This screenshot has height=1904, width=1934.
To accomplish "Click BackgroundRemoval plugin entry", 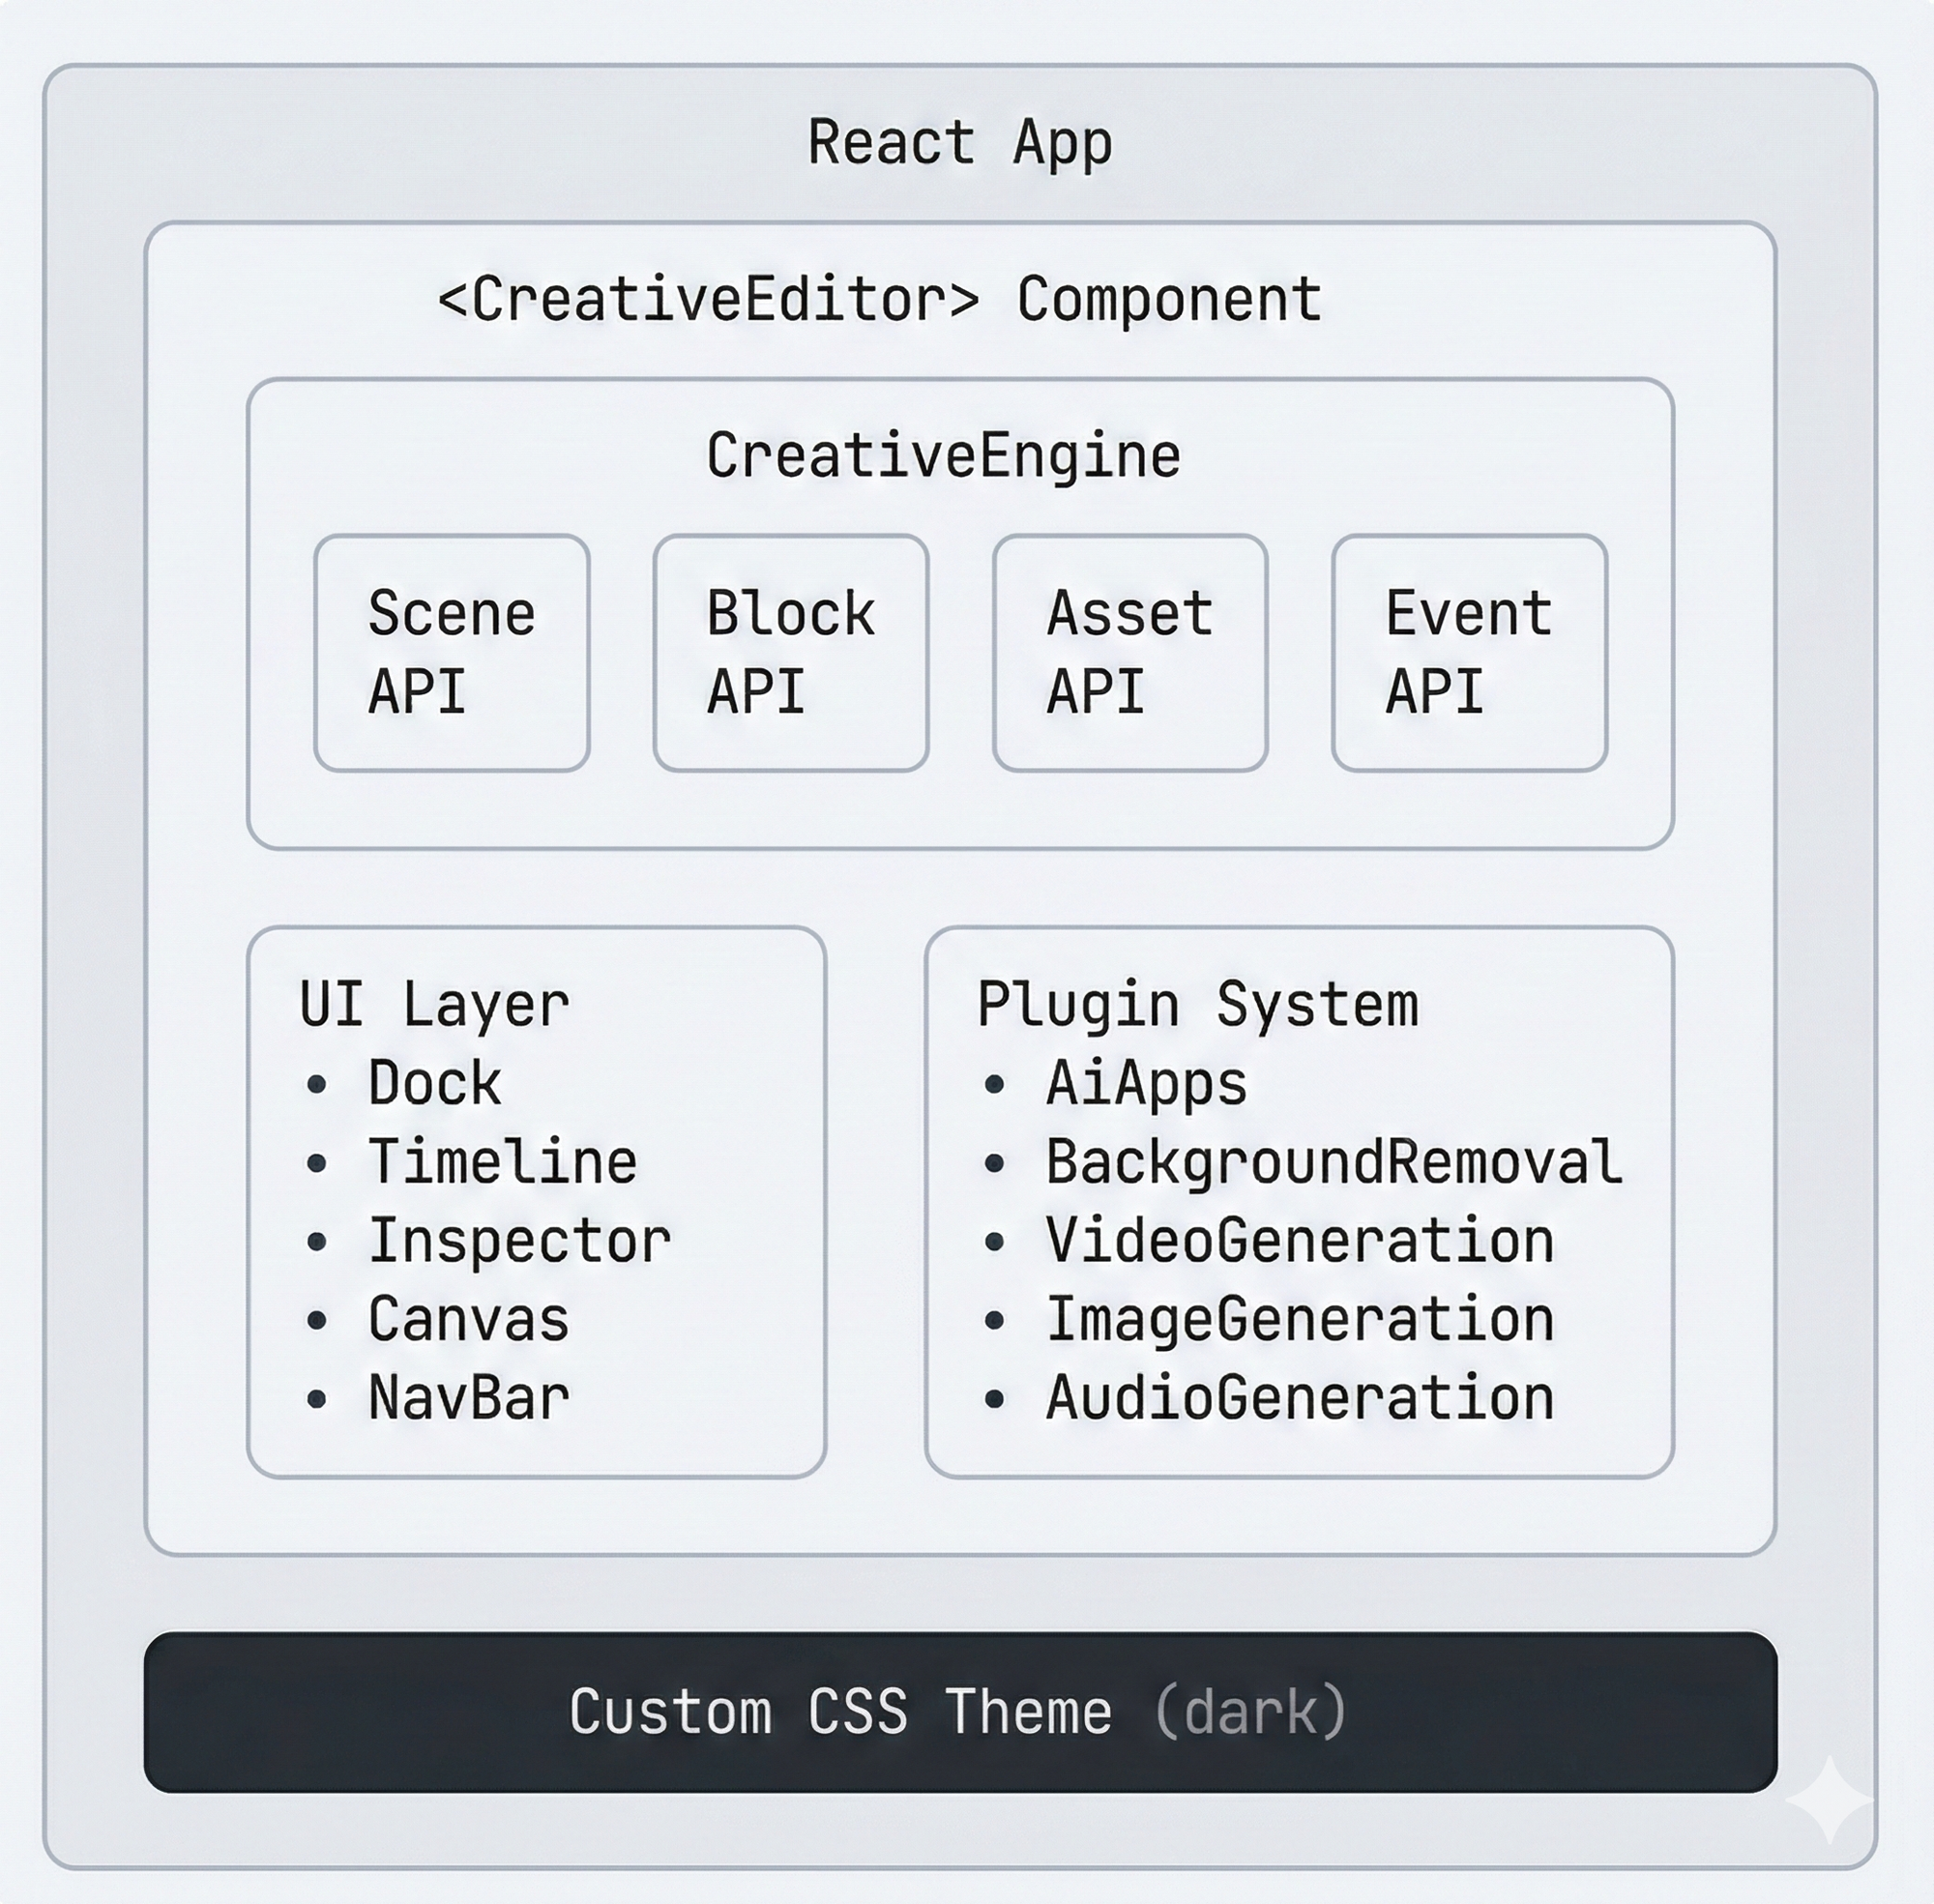I will [x=1333, y=1162].
